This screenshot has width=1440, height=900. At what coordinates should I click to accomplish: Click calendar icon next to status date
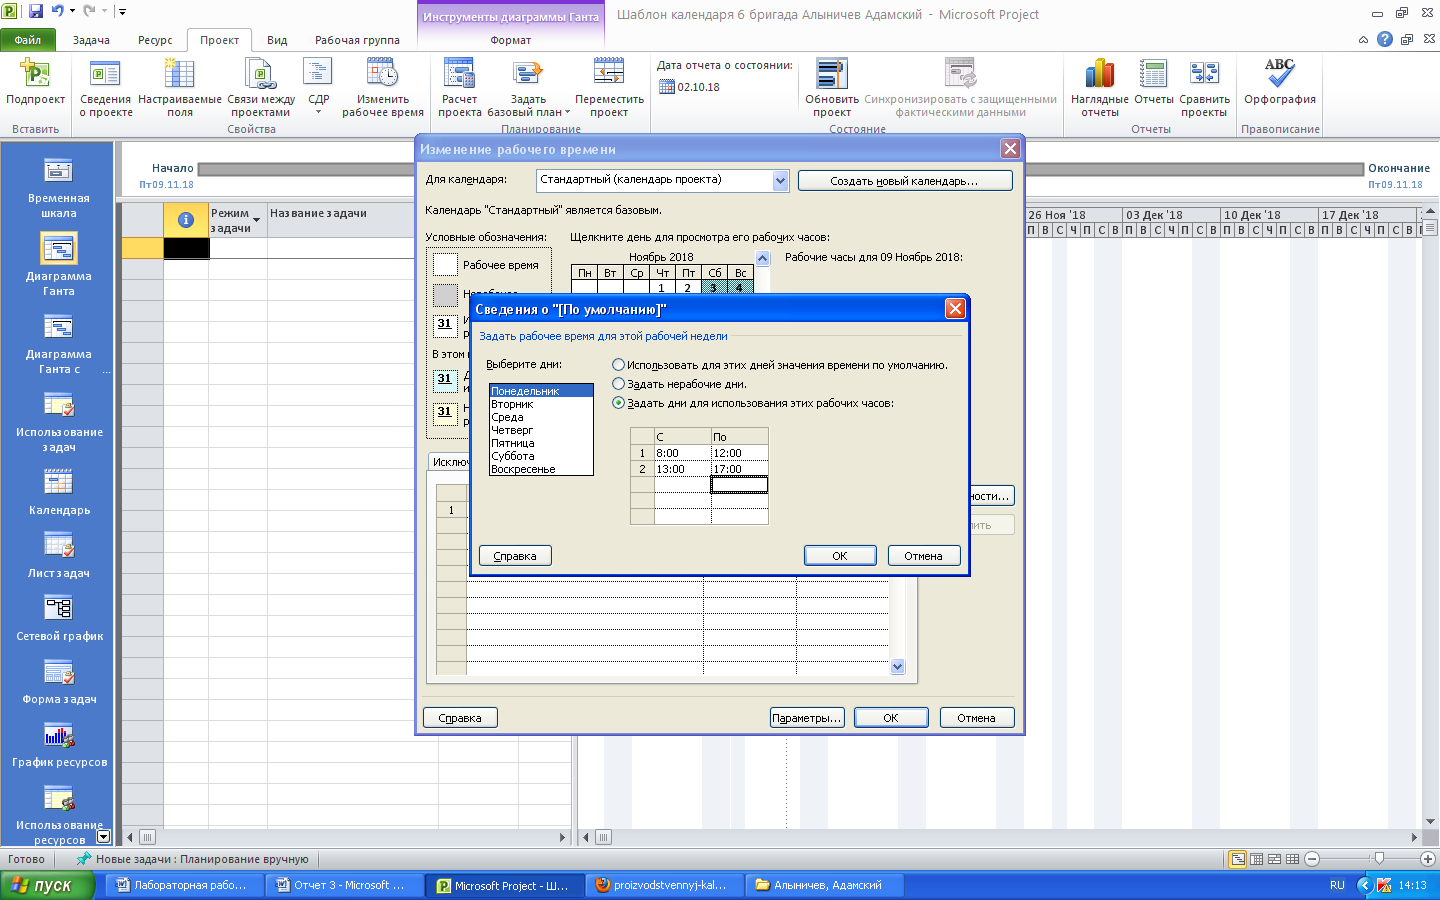coord(667,87)
